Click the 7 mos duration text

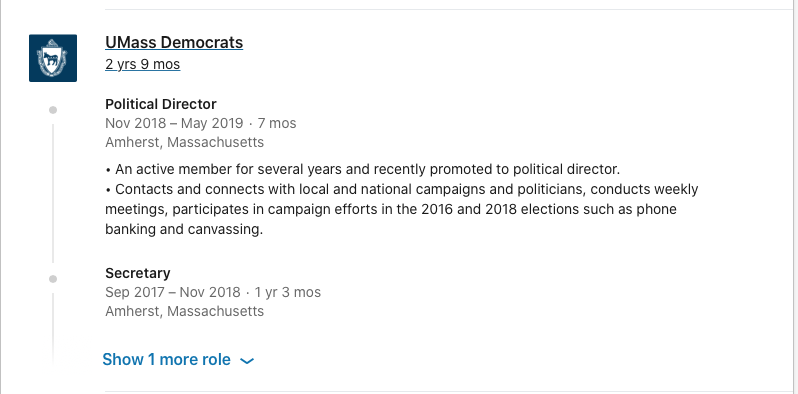point(277,123)
